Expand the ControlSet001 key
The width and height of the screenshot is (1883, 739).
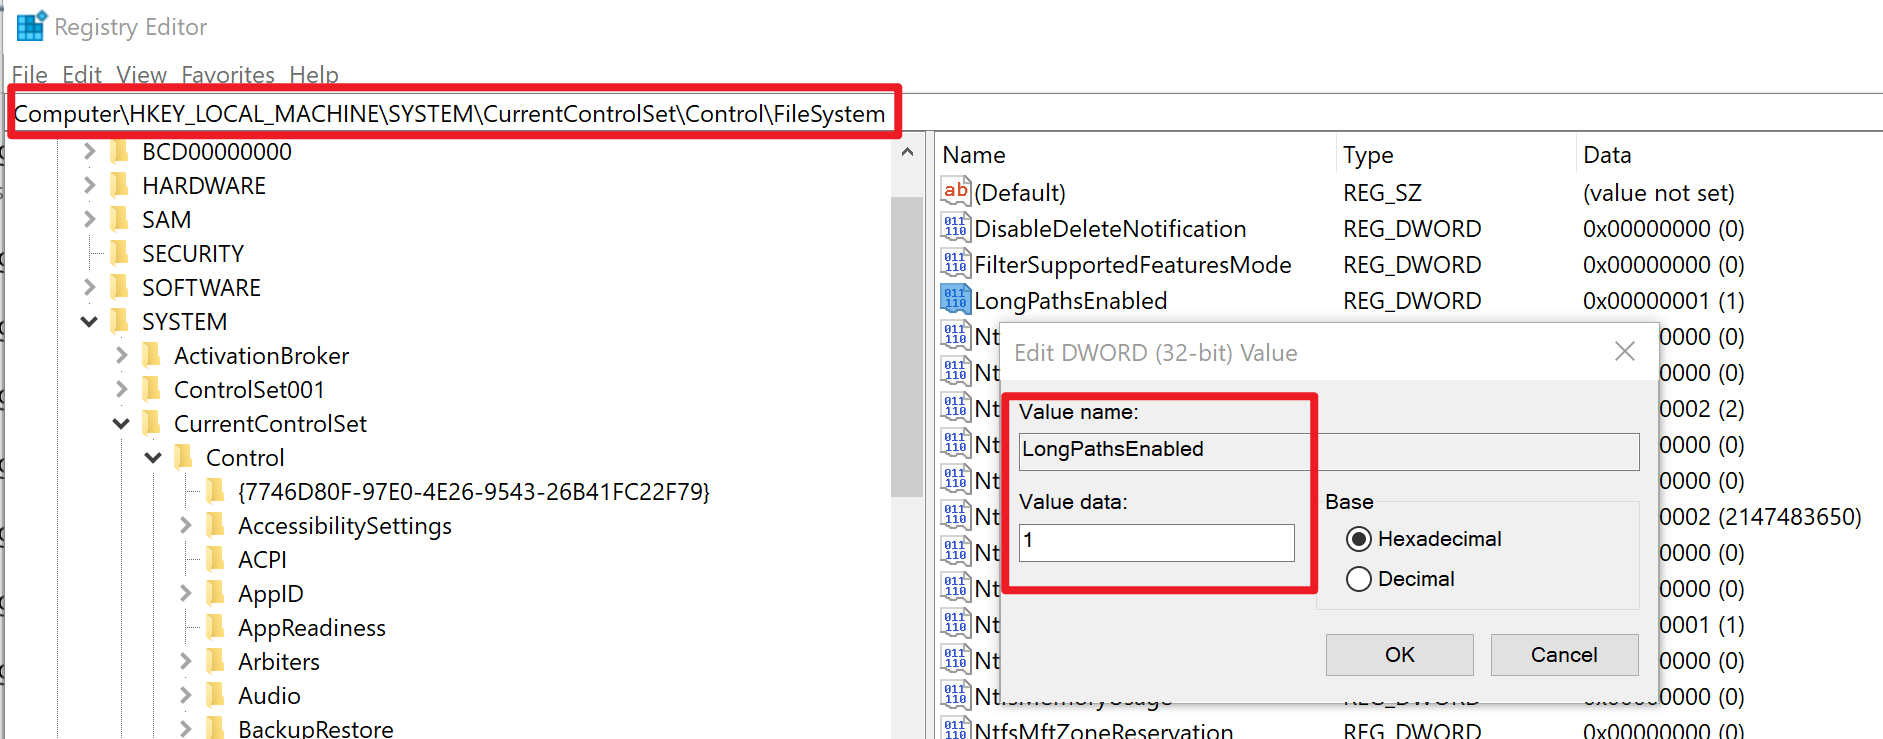pos(121,389)
